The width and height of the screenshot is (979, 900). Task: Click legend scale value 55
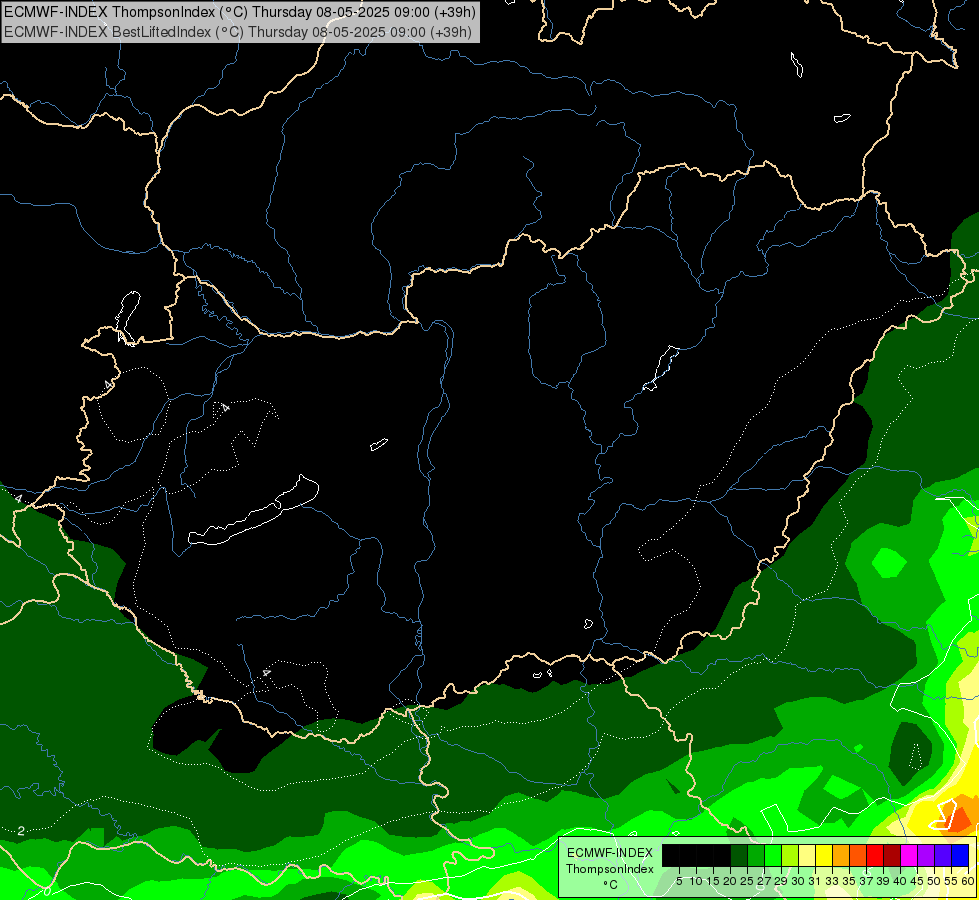[x=952, y=881]
